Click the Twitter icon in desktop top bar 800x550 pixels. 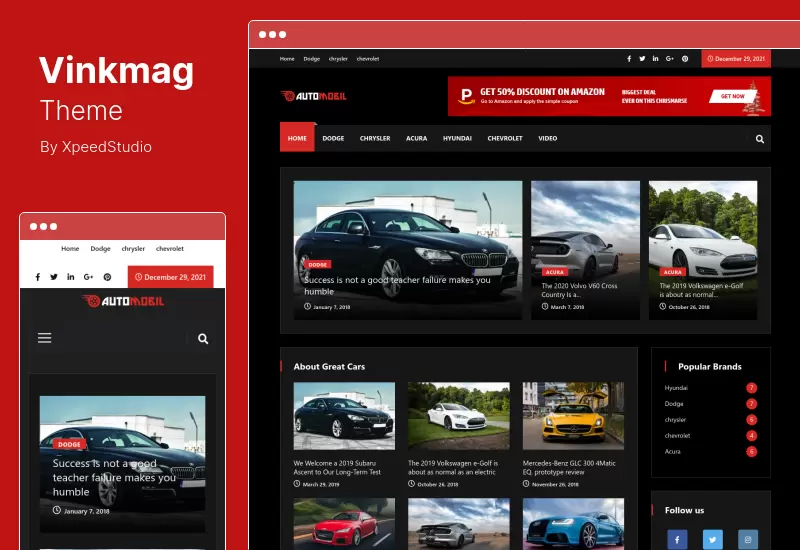(642, 59)
